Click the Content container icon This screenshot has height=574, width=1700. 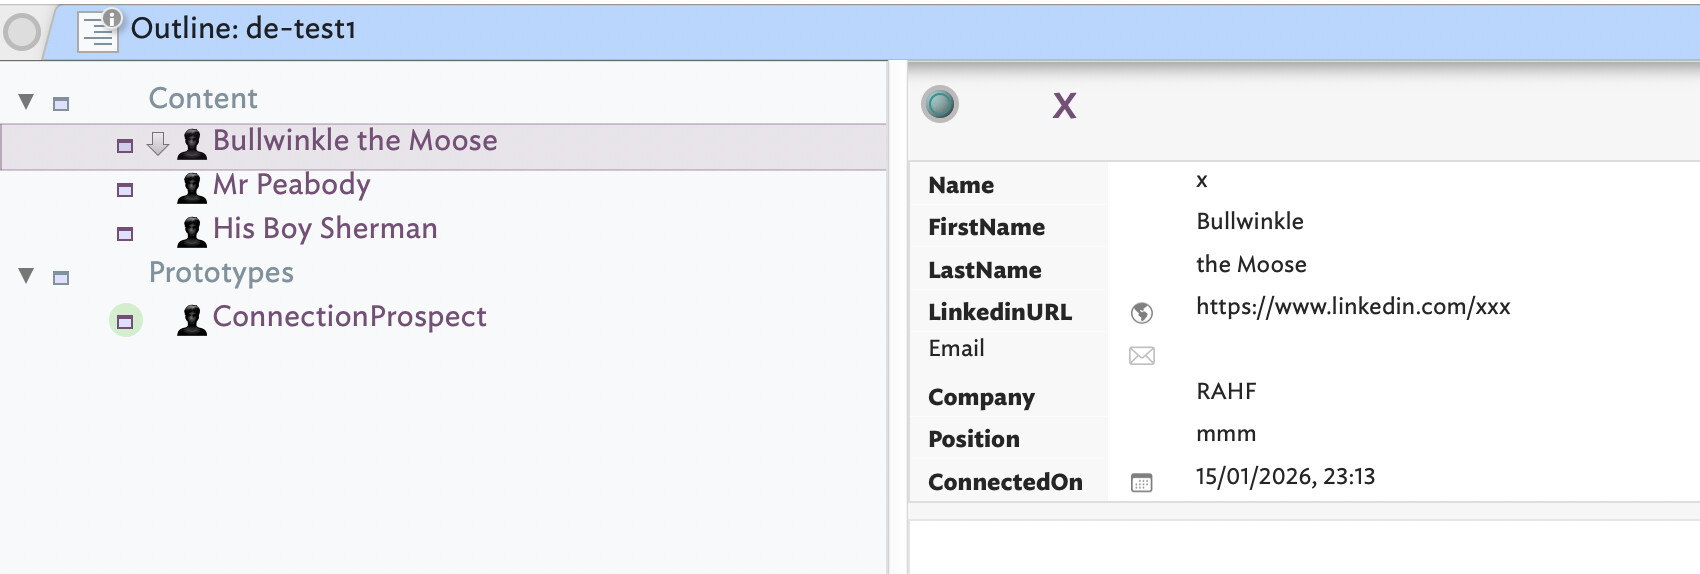point(61,104)
